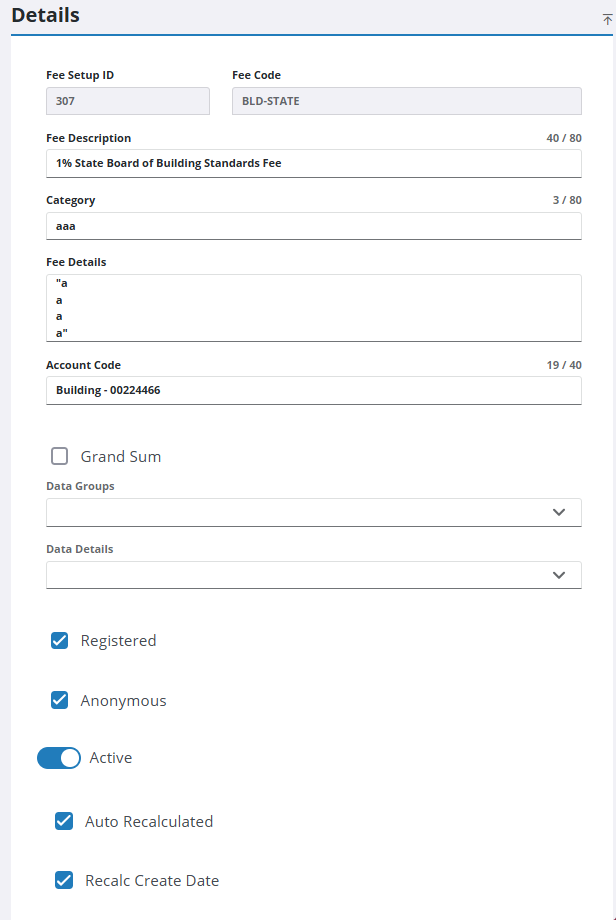Uncheck the Registered checkbox
The width and height of the screenshot is (616, 920).
(60, 641)
